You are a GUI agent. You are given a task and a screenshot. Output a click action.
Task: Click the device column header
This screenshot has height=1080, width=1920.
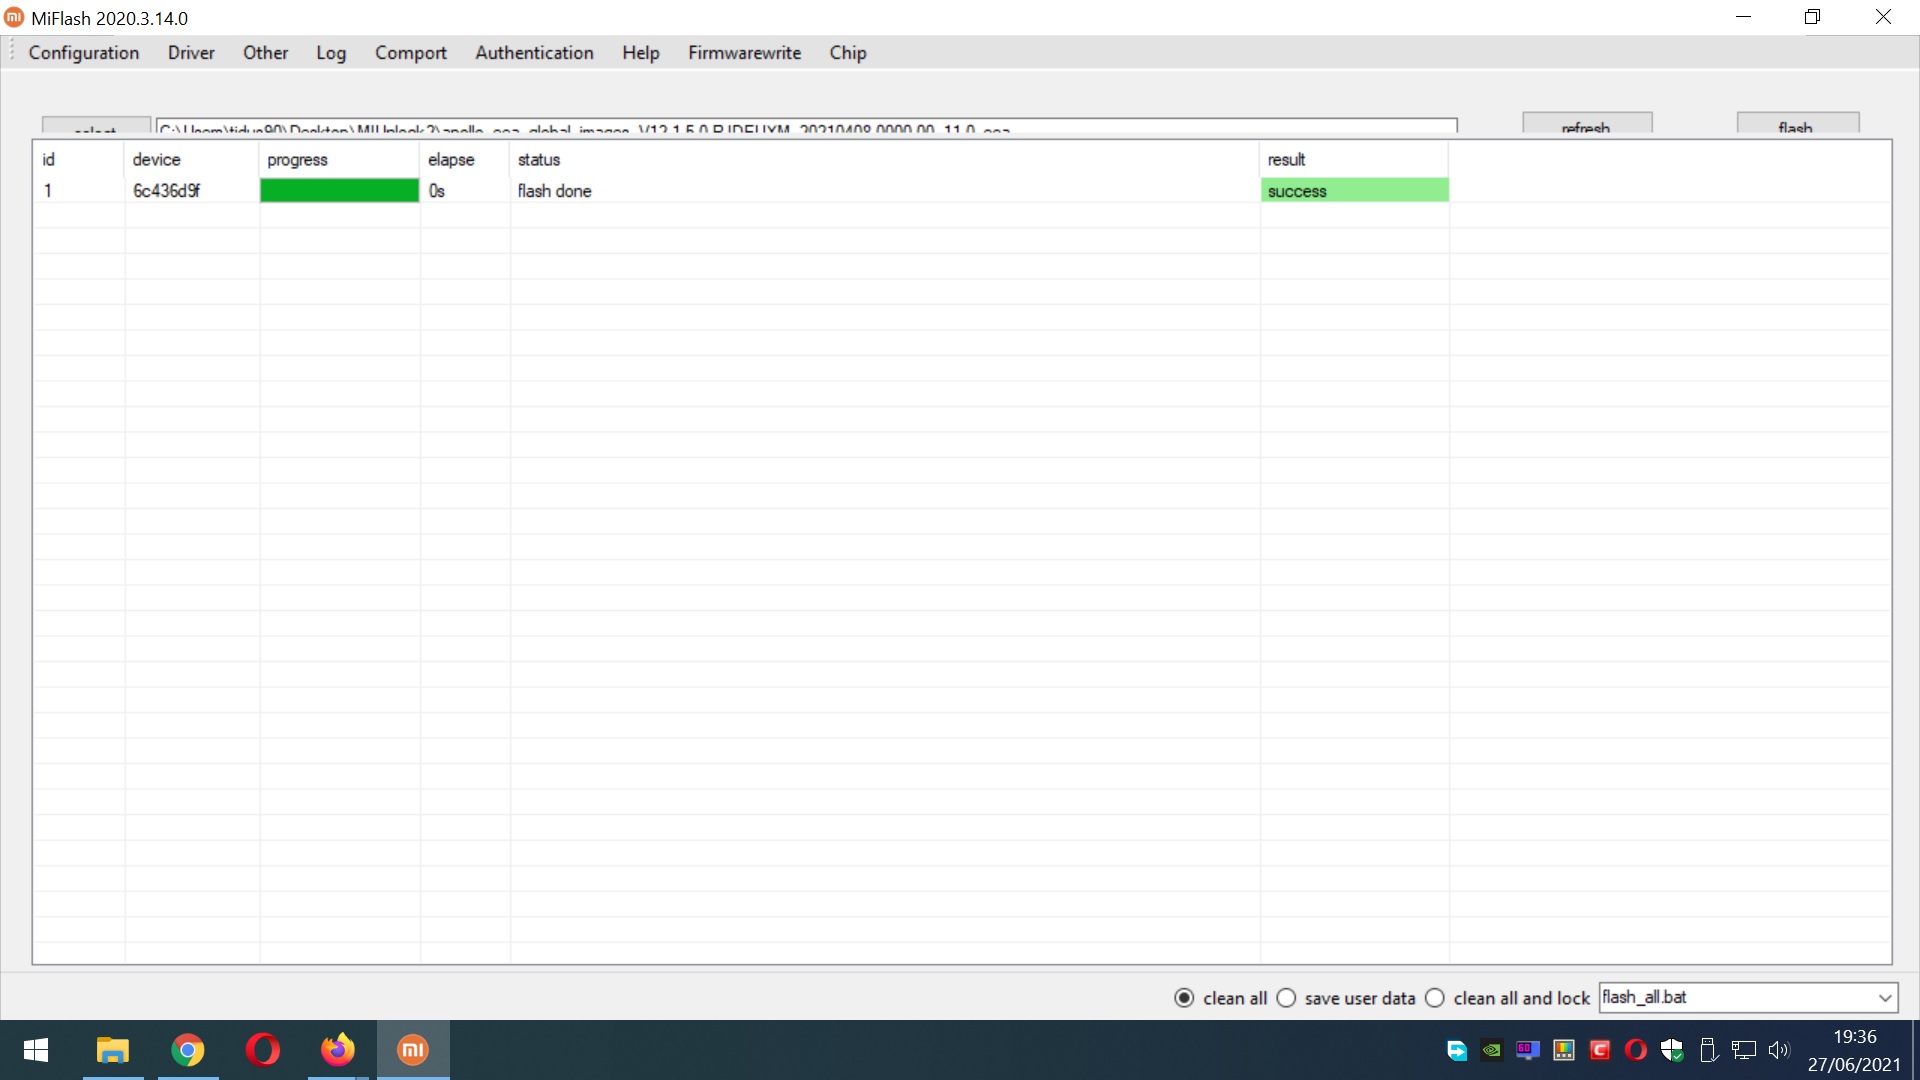click(192, 160)
